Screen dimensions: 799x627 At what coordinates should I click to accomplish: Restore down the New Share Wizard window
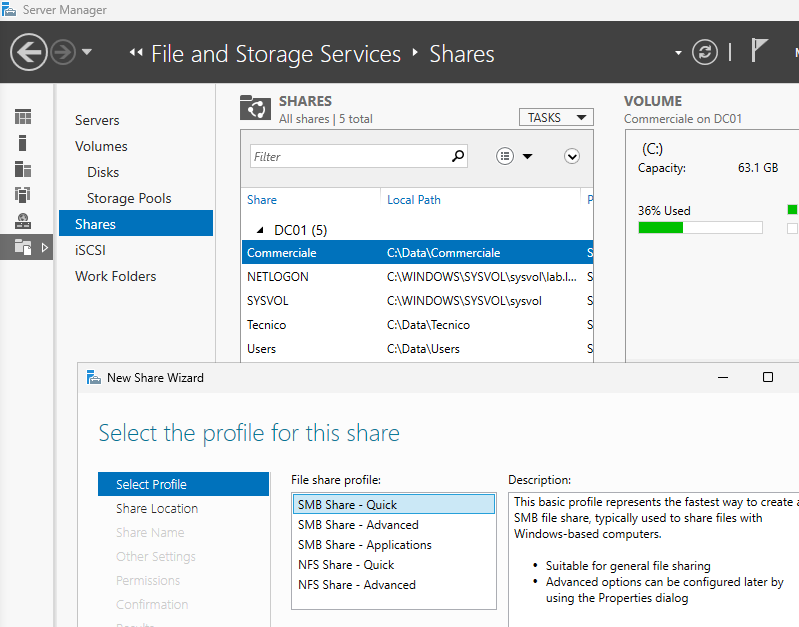point(767,377)
